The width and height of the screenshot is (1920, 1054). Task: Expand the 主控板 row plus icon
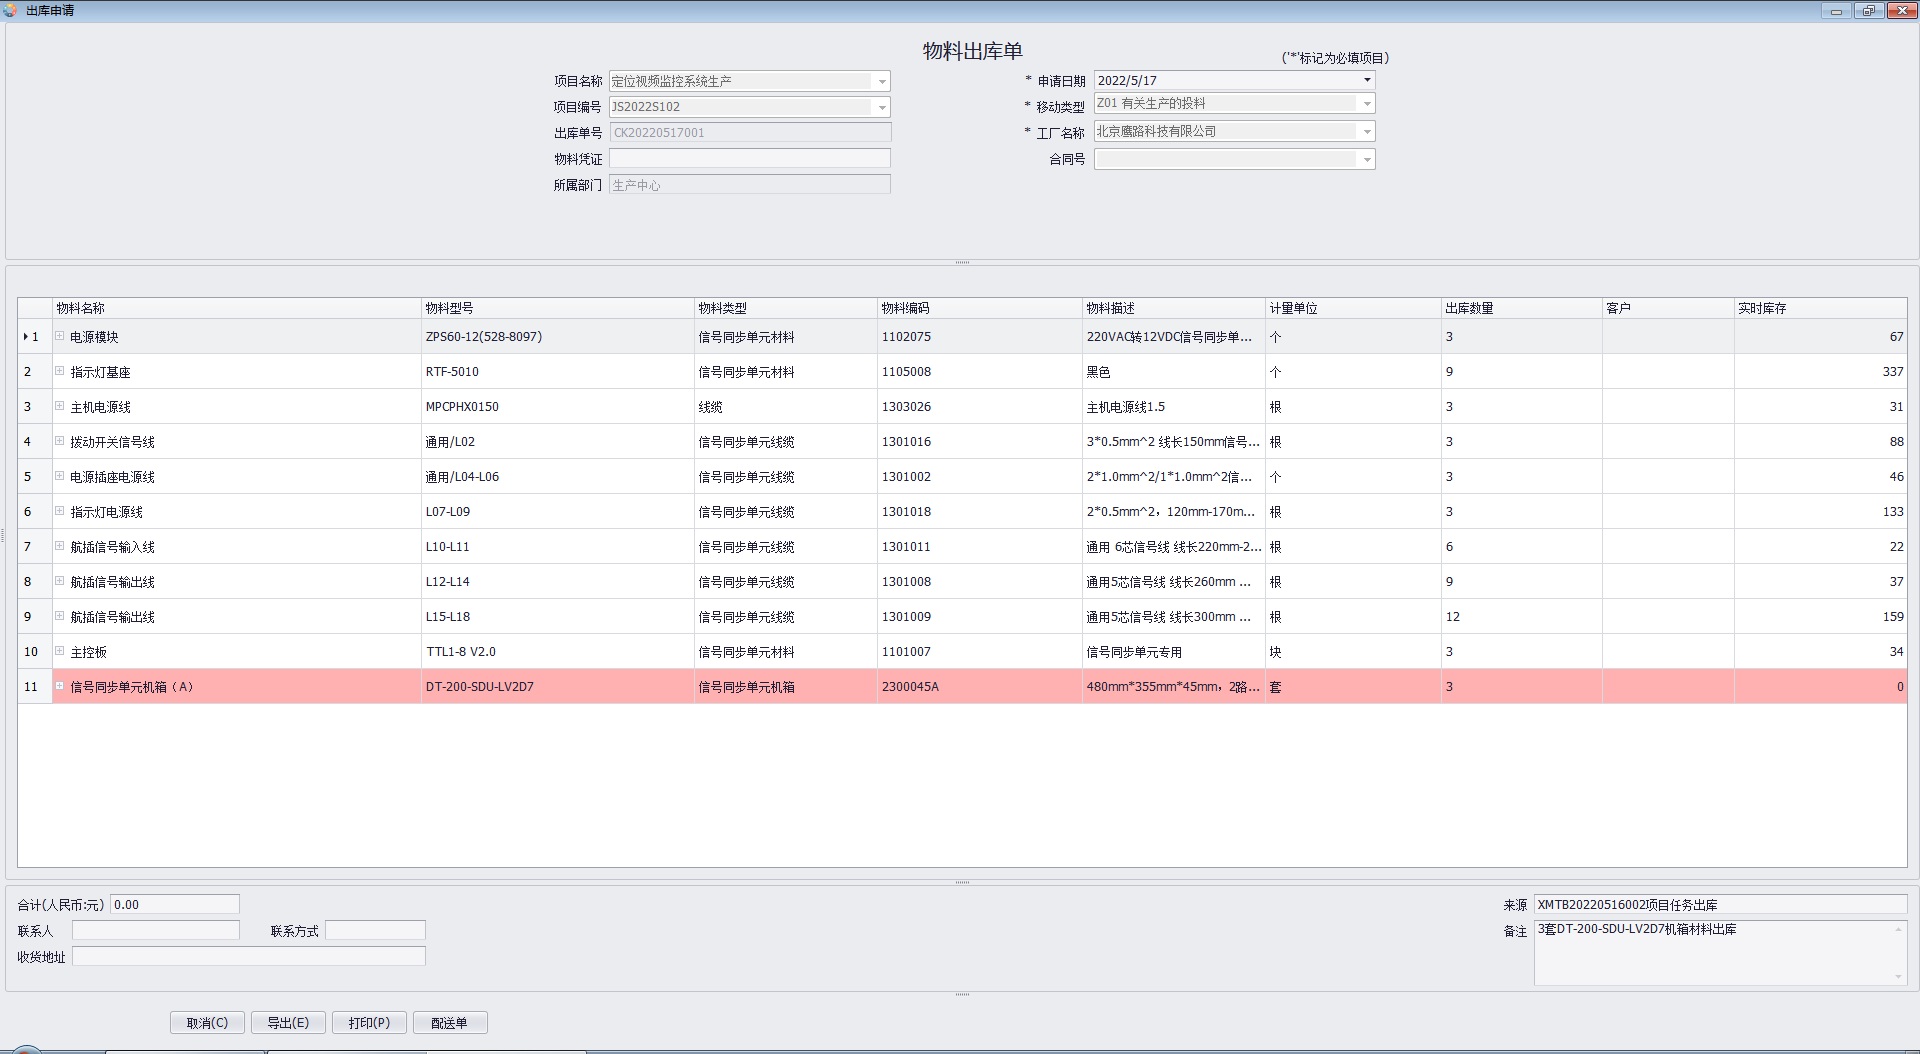(x=59, y=651)
